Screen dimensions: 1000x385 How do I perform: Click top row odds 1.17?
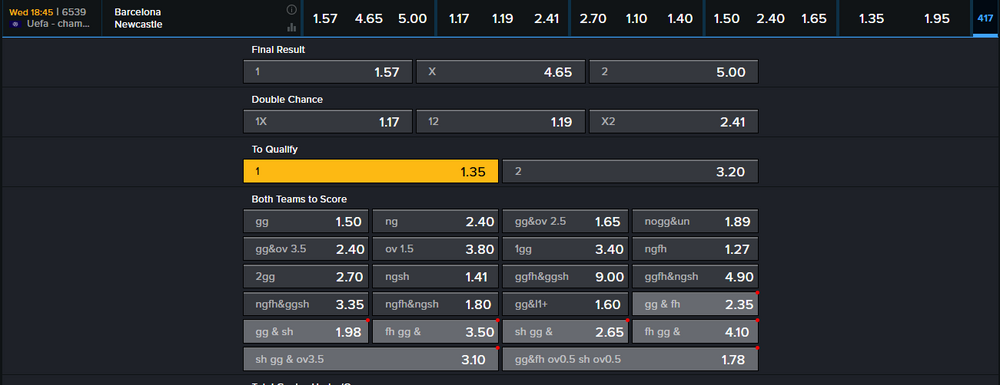(459, 18)
